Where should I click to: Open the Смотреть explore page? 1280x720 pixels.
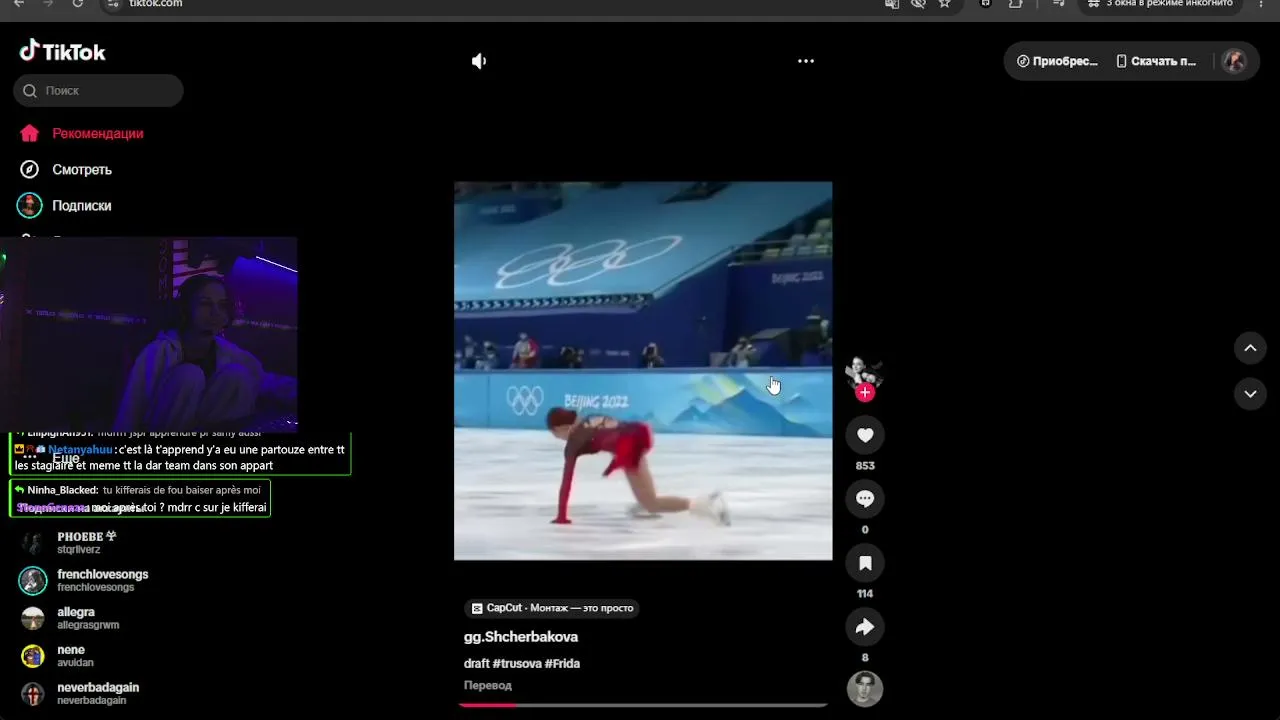(x=65, y=169)
